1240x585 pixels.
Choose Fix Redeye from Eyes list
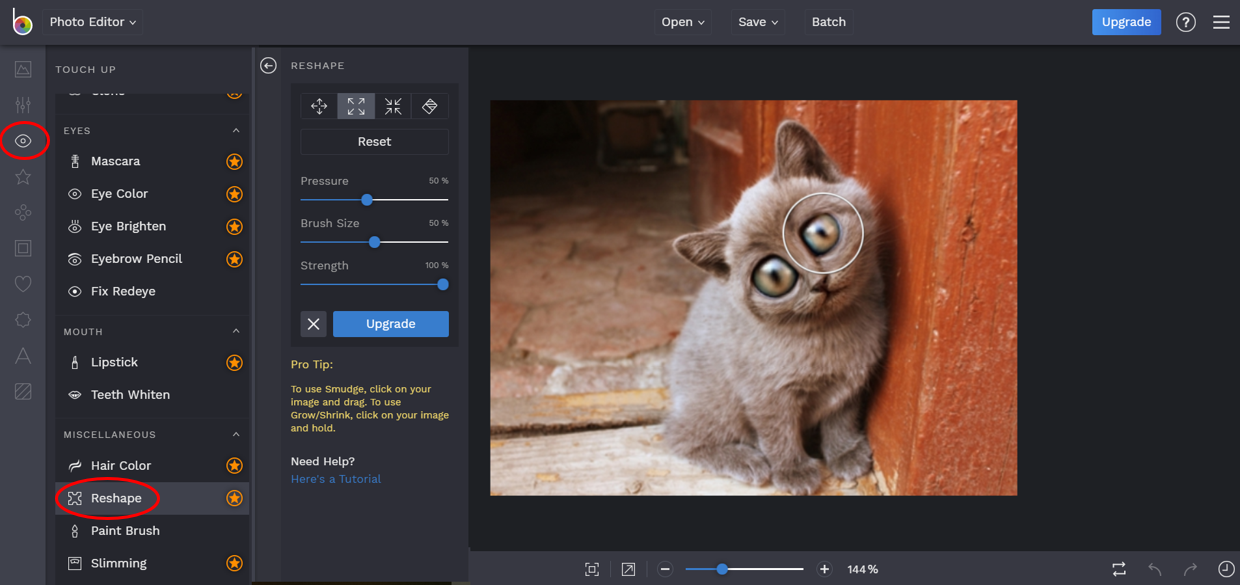pos(123,291)
